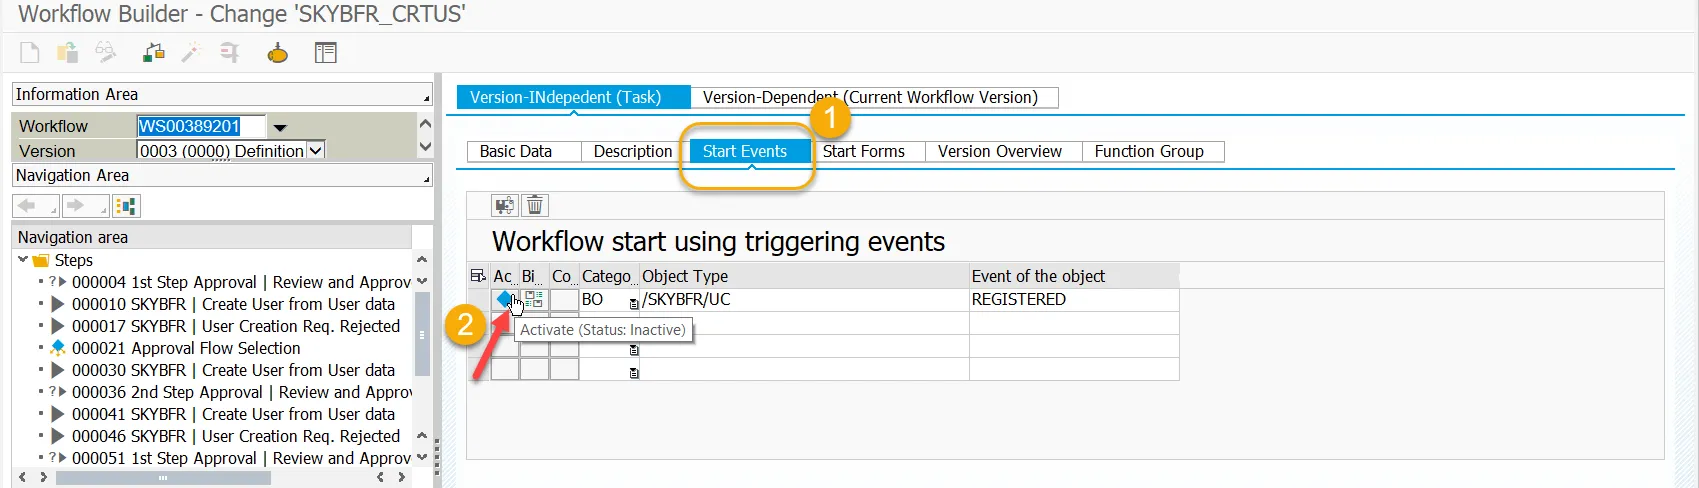Open the category value help in the BO cell
This screenshot has width=1699, height=488.
[634, 303]
